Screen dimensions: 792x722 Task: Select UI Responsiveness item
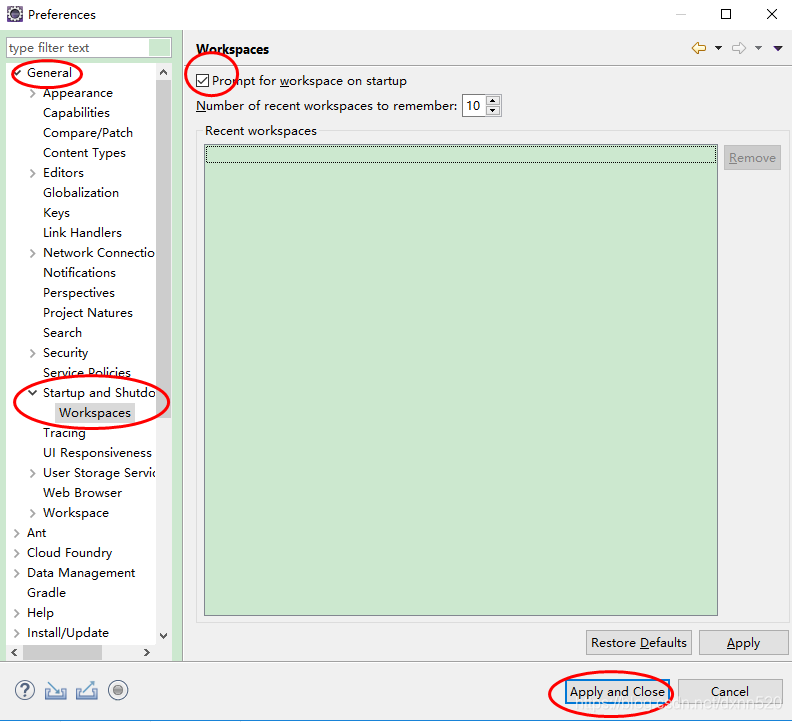(x=97, y=453)
